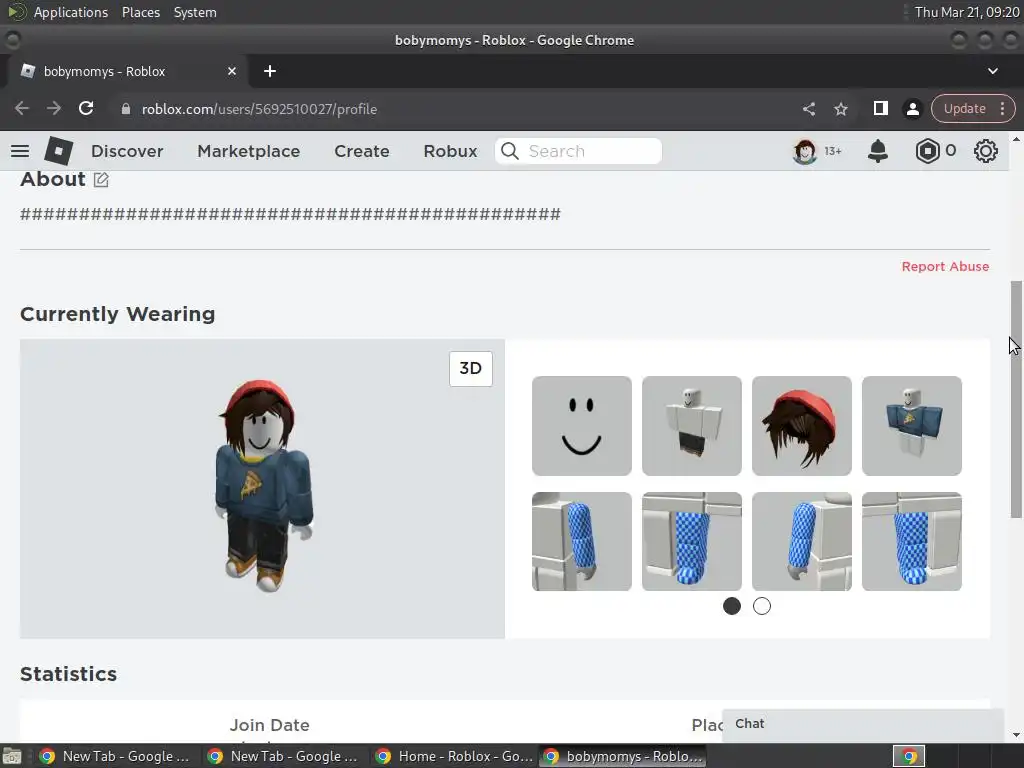Open Chrome three-dot menu
Image resolution: width=1024 pixels, height=768 pixels.
point(1002,108)
